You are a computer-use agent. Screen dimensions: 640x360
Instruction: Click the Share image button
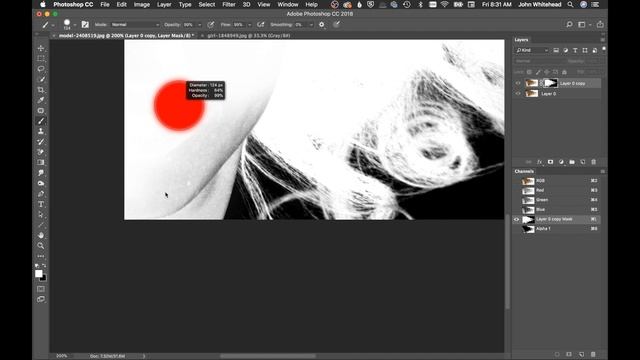coord(600,24)
